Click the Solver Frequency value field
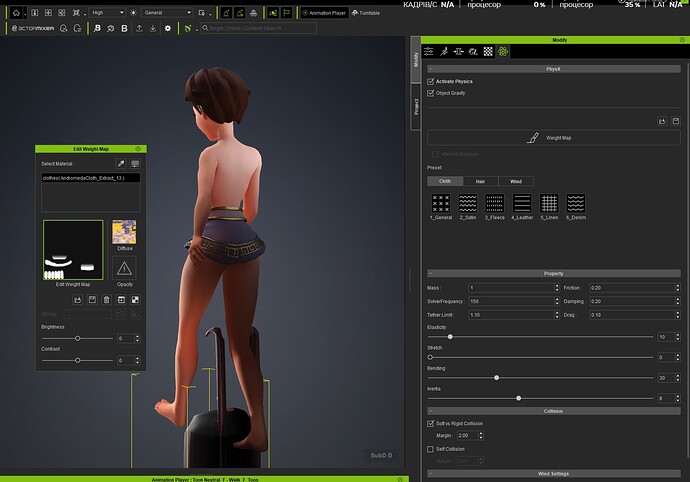Viewport: 690px width, 482px height. click(511, 302)
